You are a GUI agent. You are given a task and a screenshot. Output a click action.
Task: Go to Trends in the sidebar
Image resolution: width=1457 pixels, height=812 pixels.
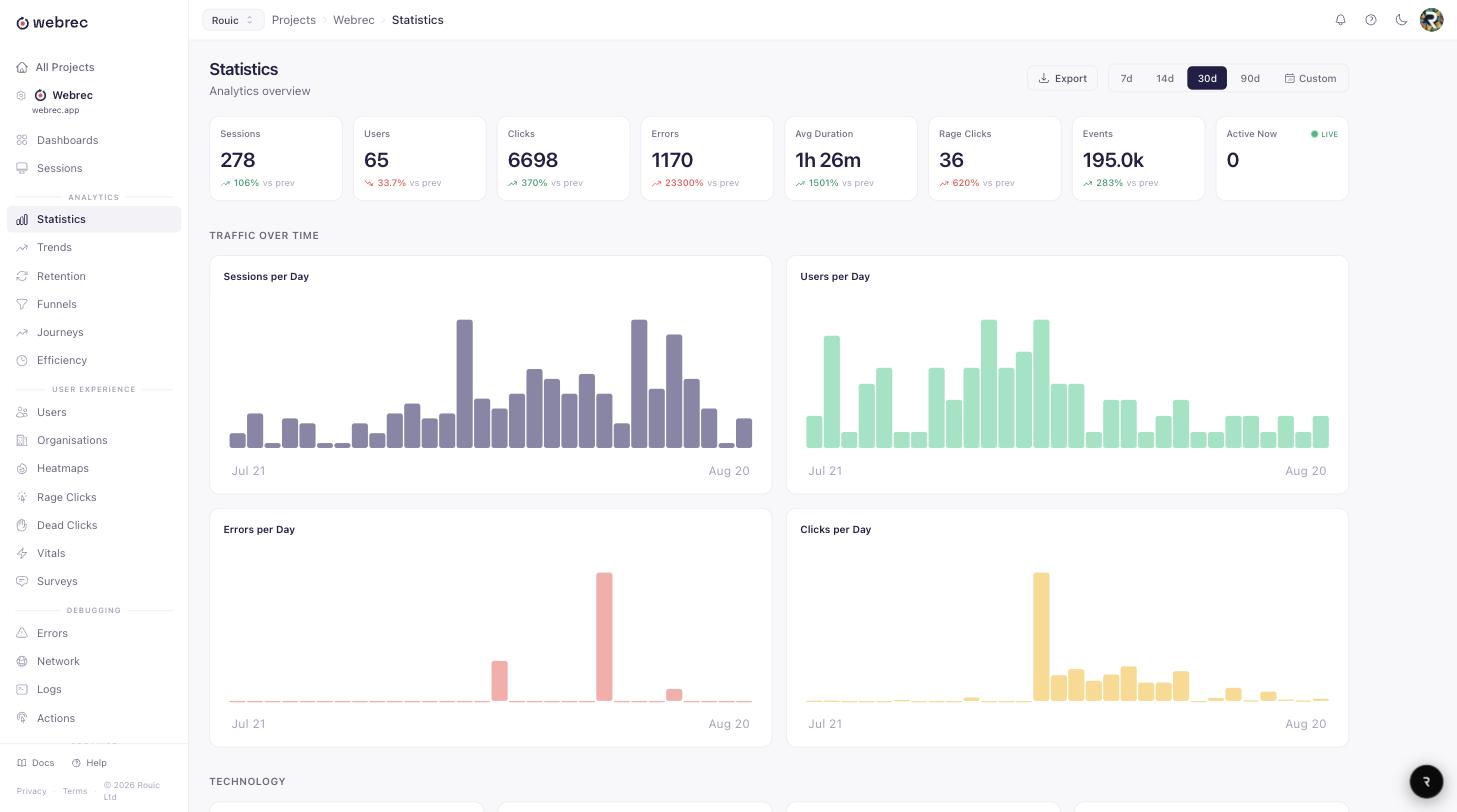pyautogui.click(x=54, y=247)
